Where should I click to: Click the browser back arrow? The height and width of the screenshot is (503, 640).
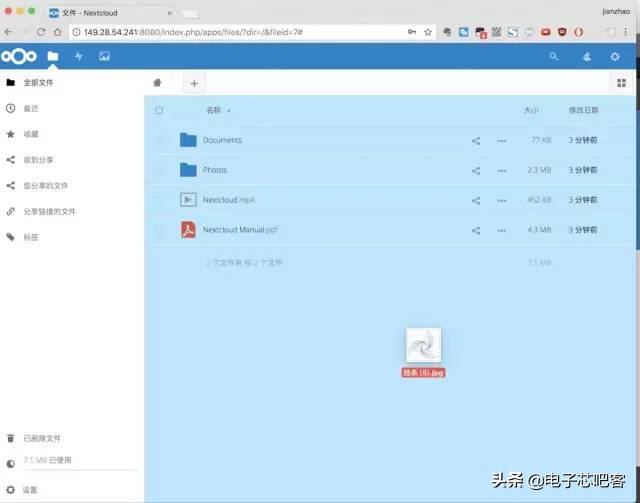pos(8,32)
